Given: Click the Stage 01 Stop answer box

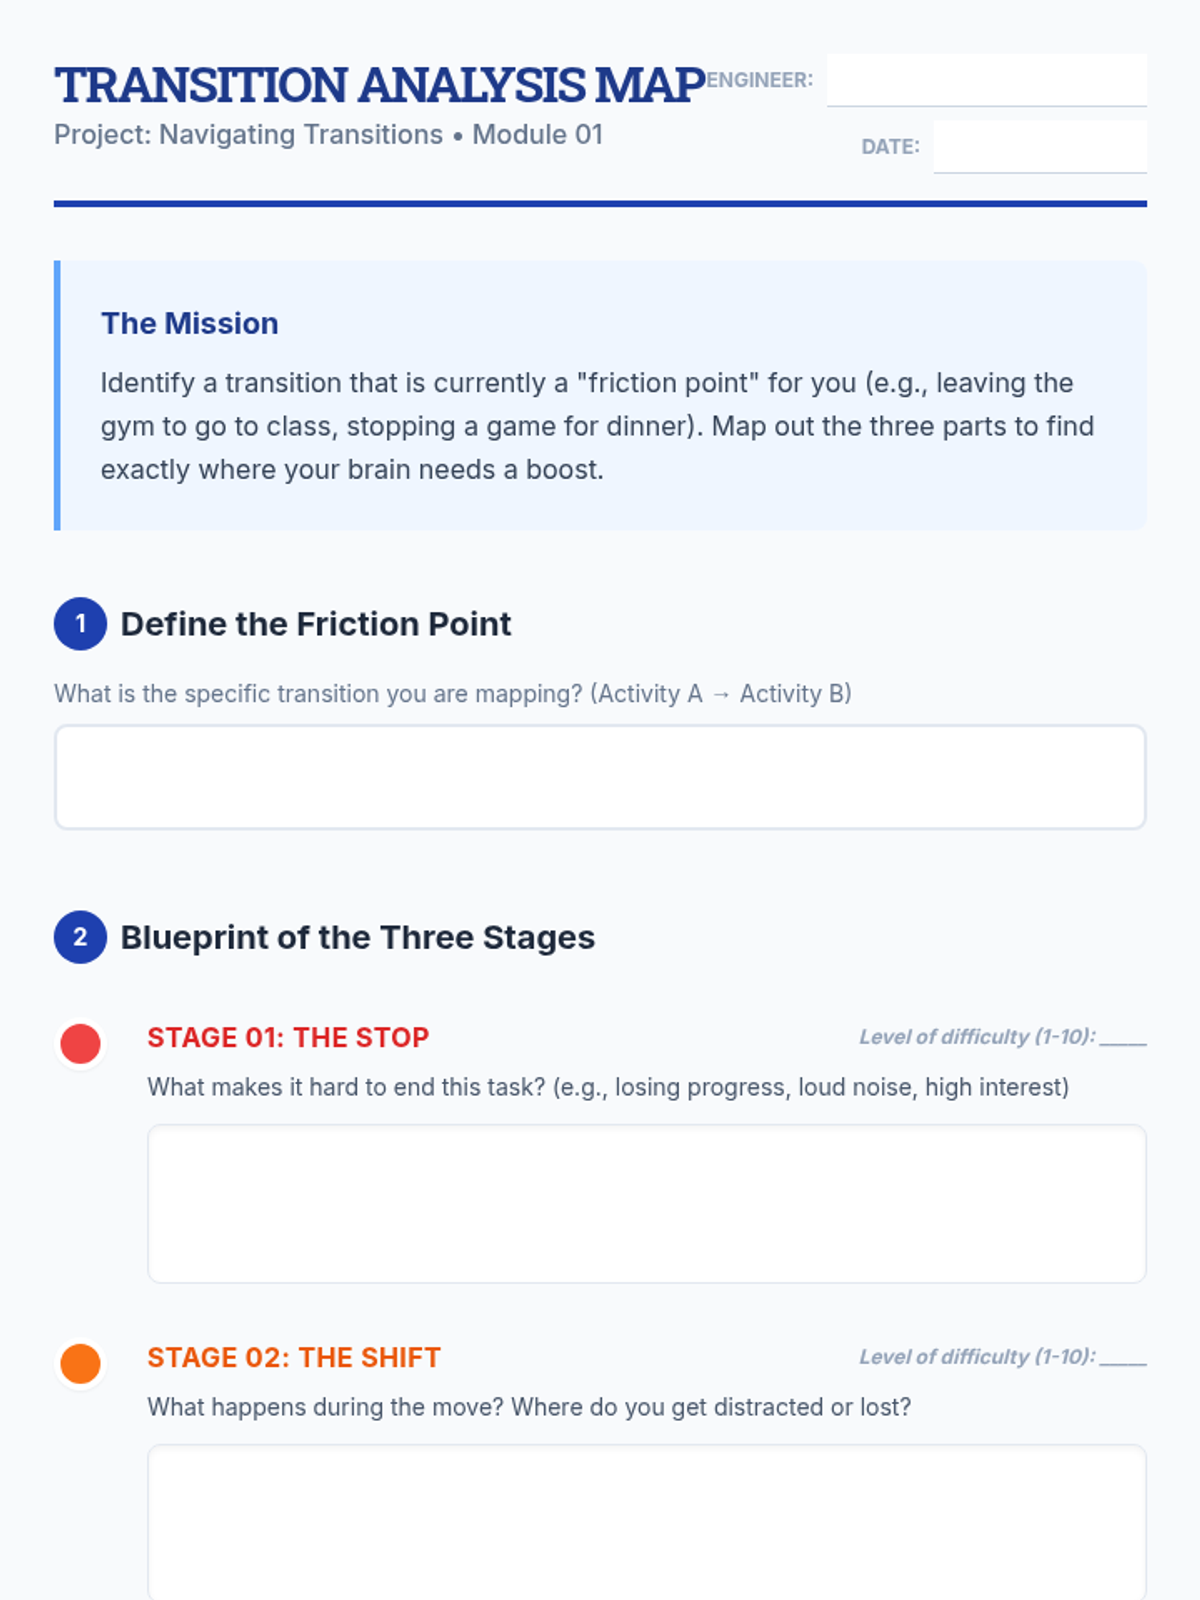Looking at the screenshot, I should click(x=647, y=1204).
